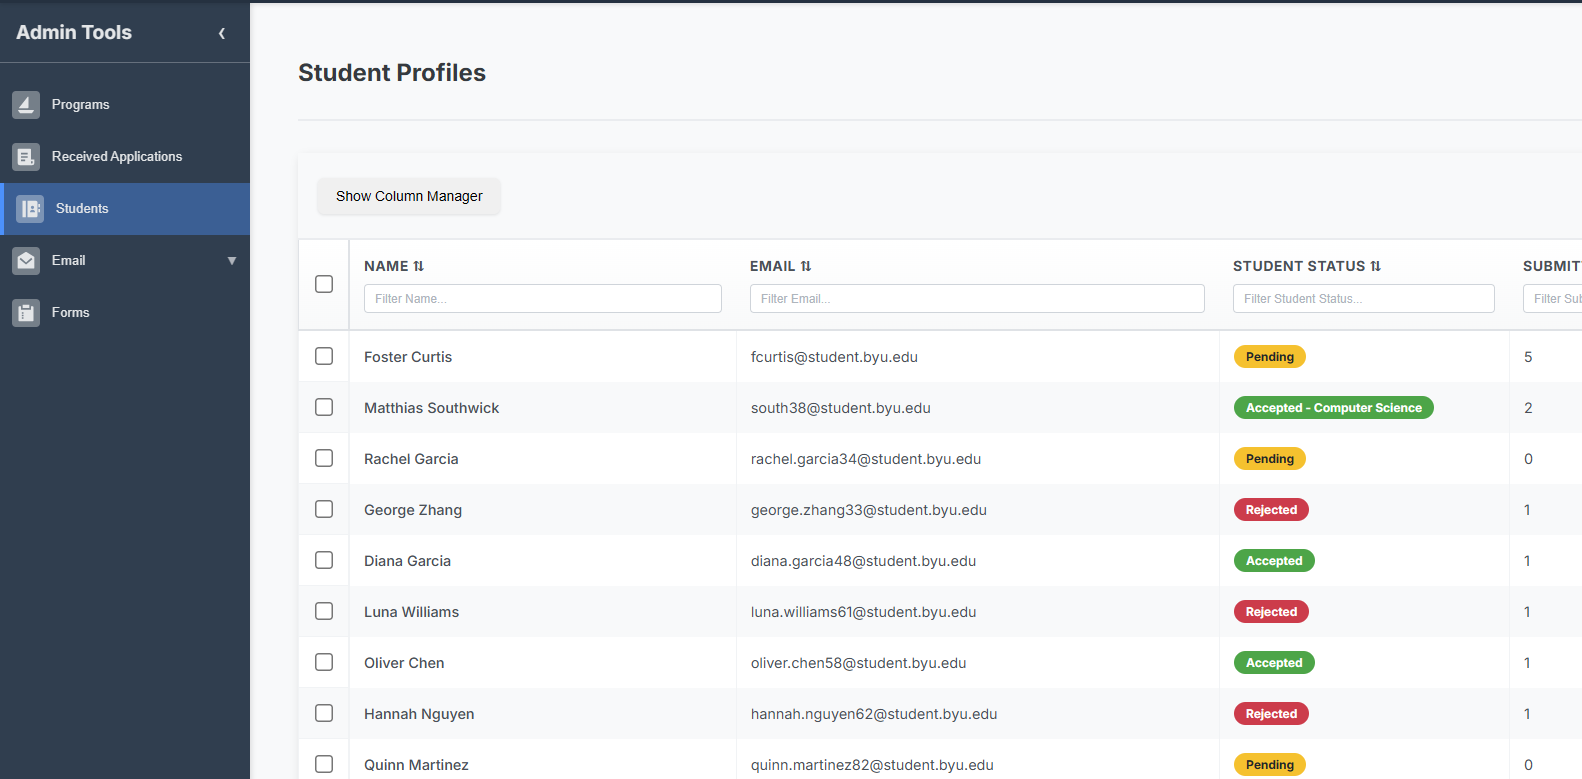Expand the Email submenu arrow
Image resolution: width=1582 pixels, height=779 pixels.
click(232, 261)
